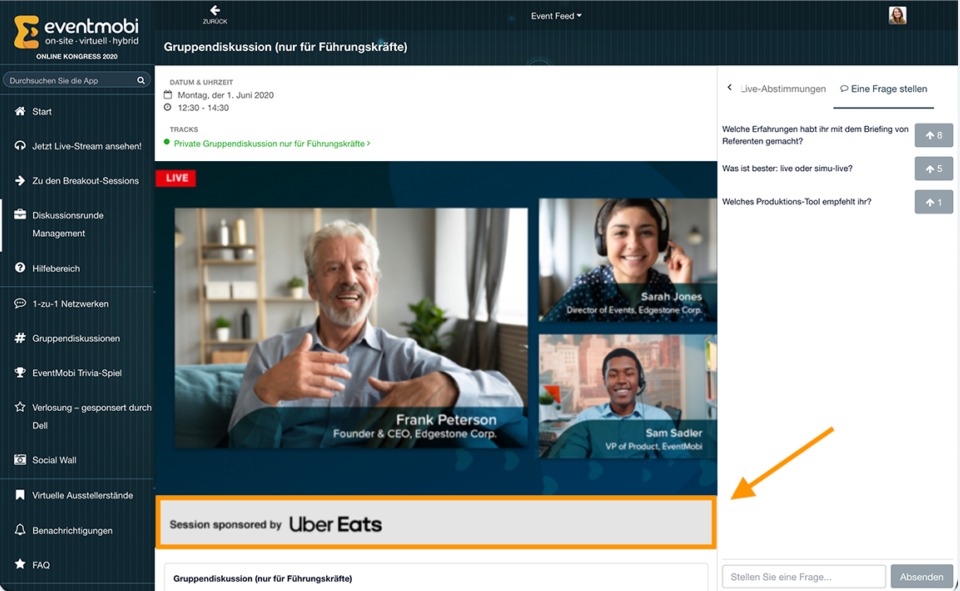
Task: Upvote the Briefing von Referenten question
Action: pos(934,135)
